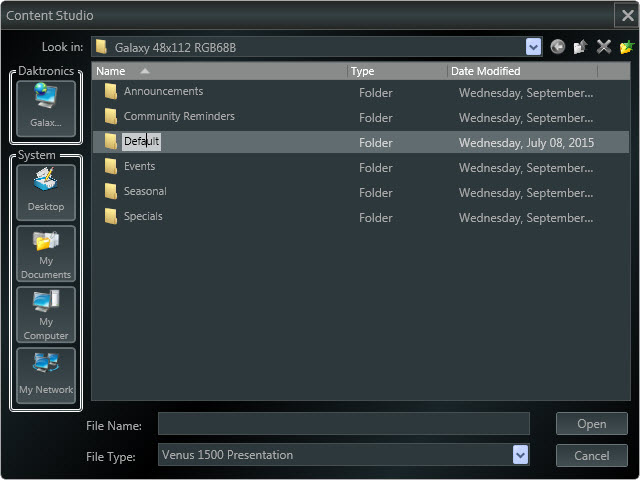Click the Events folder icon
Screen dimensions: 640x480
pos(111,167)
